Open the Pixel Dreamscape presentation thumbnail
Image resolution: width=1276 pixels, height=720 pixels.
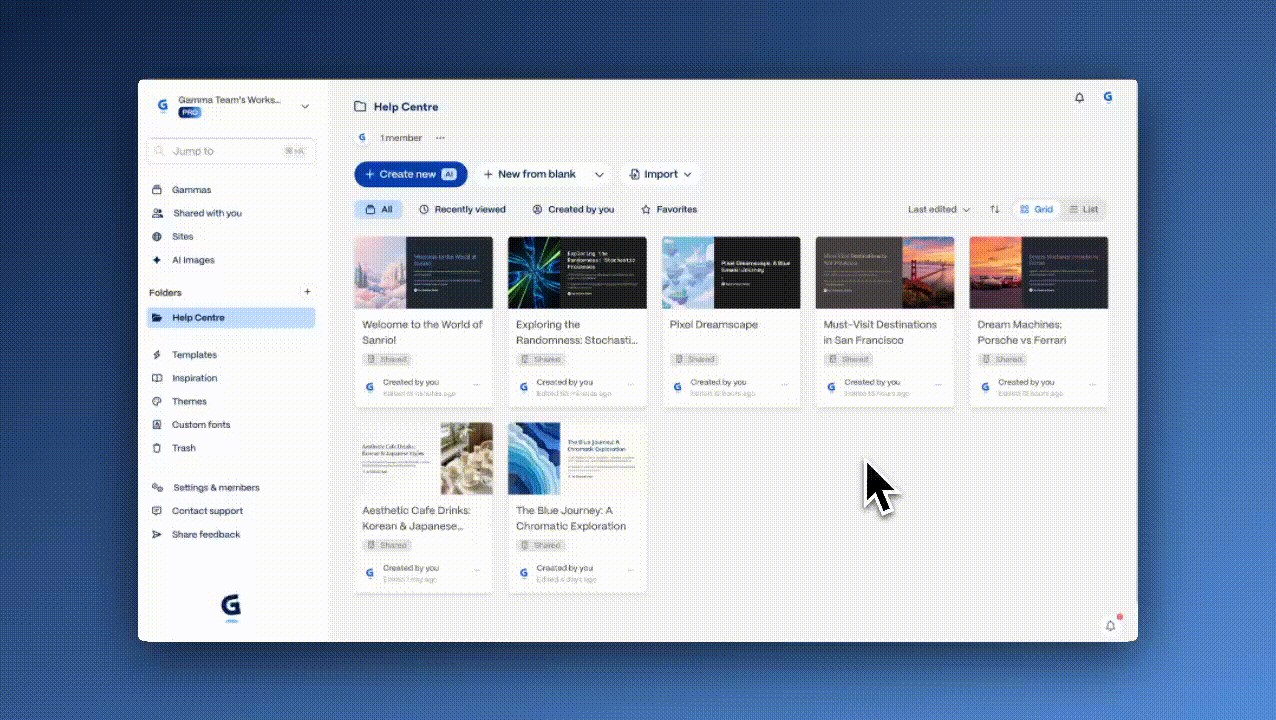pyautogui.click(x=731, y=272)
